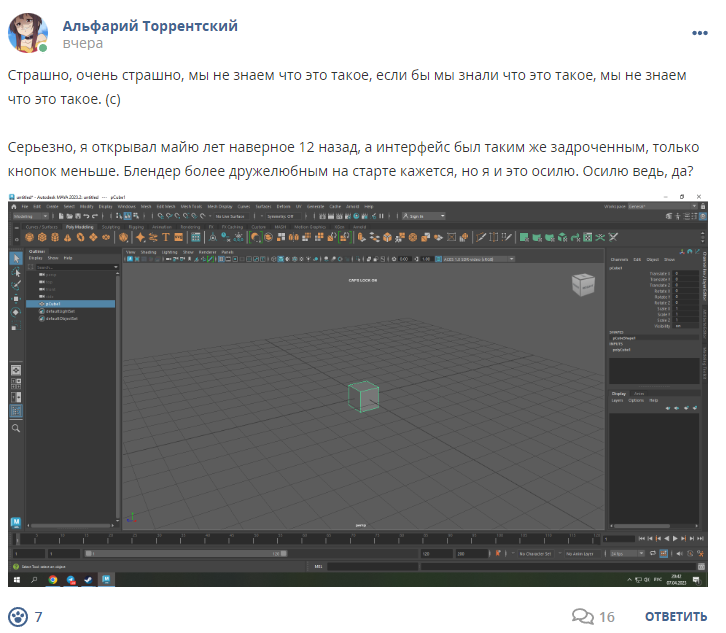
Task: Open the Workspace General dropdown
Action: [x=662, y=207]
